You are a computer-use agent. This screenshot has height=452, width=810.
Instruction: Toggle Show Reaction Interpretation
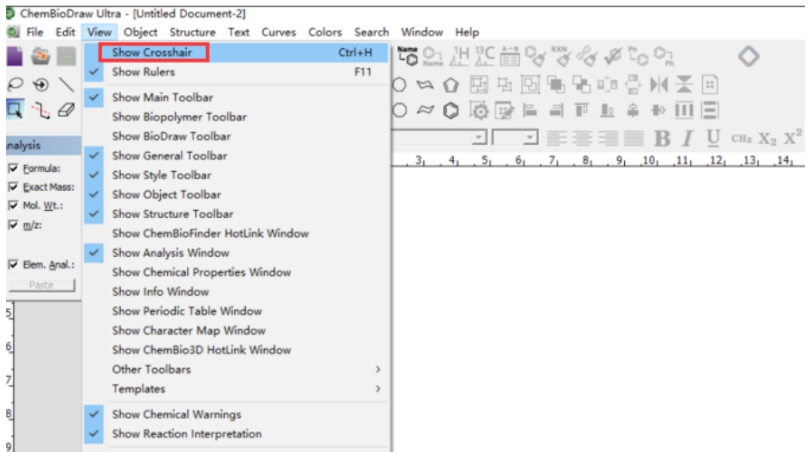(236, 434)
